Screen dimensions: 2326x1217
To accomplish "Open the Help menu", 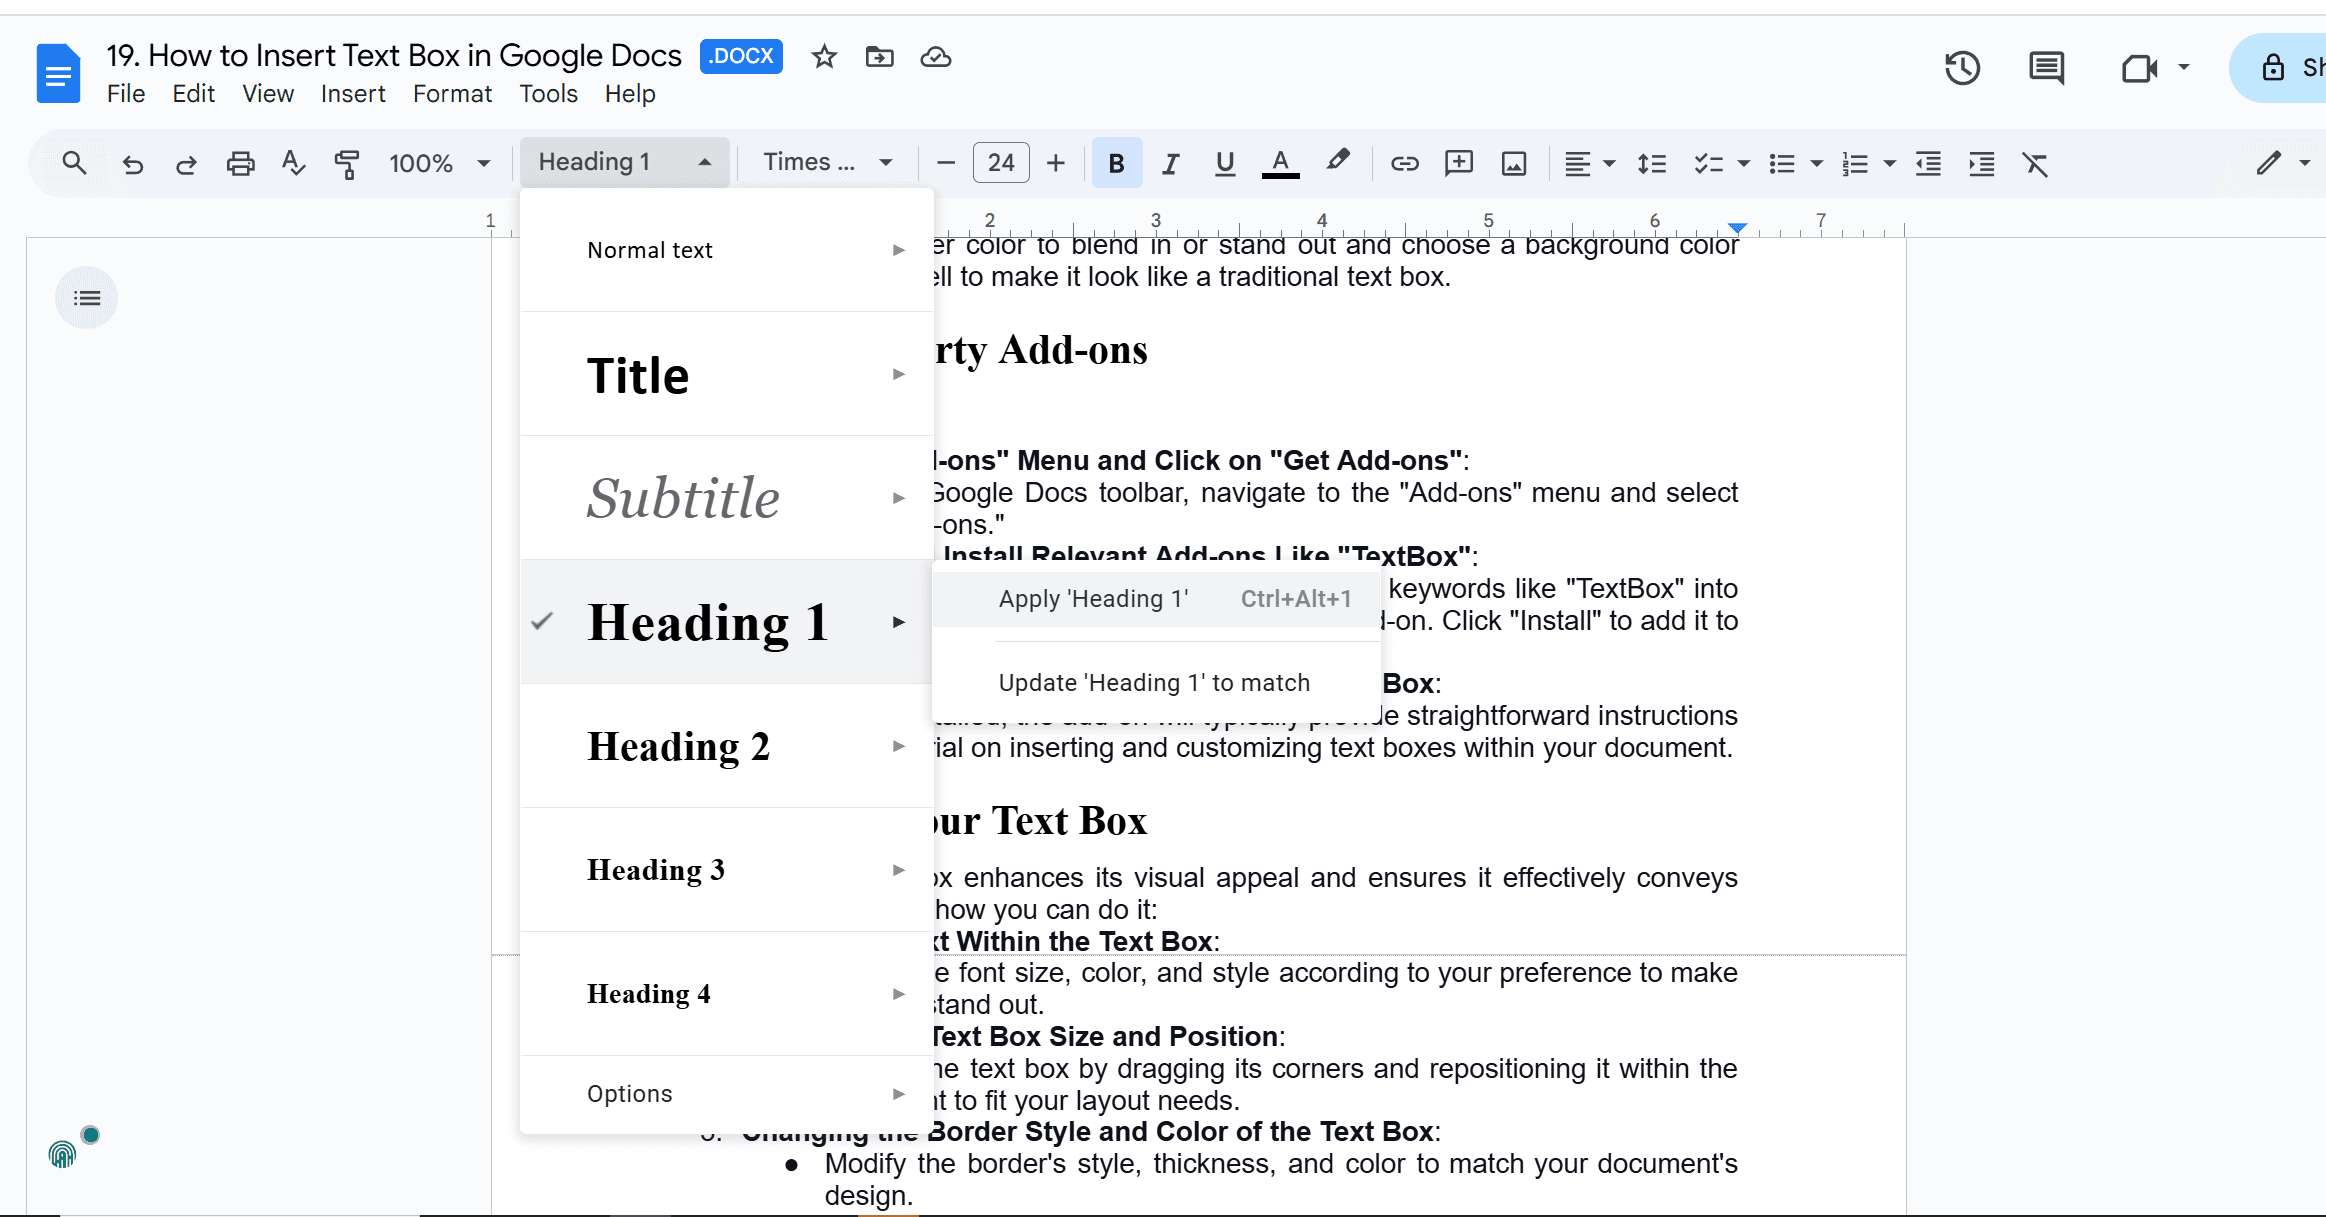I will coord(630,93).
